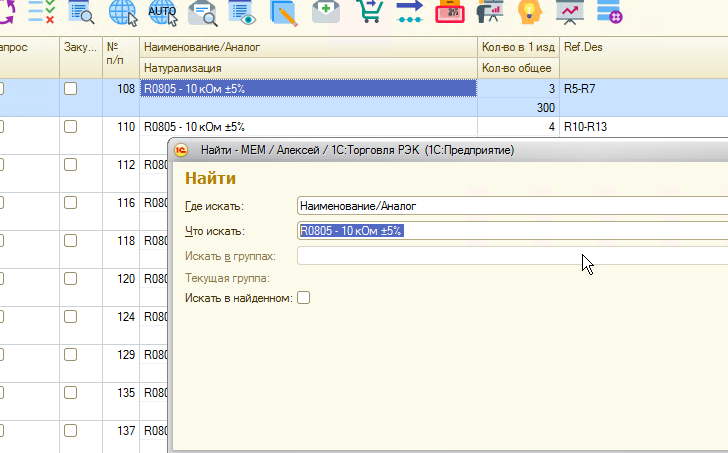
Task: Tick the 'Заку...' checkbox in row 110
Action: tap(70, 127)
